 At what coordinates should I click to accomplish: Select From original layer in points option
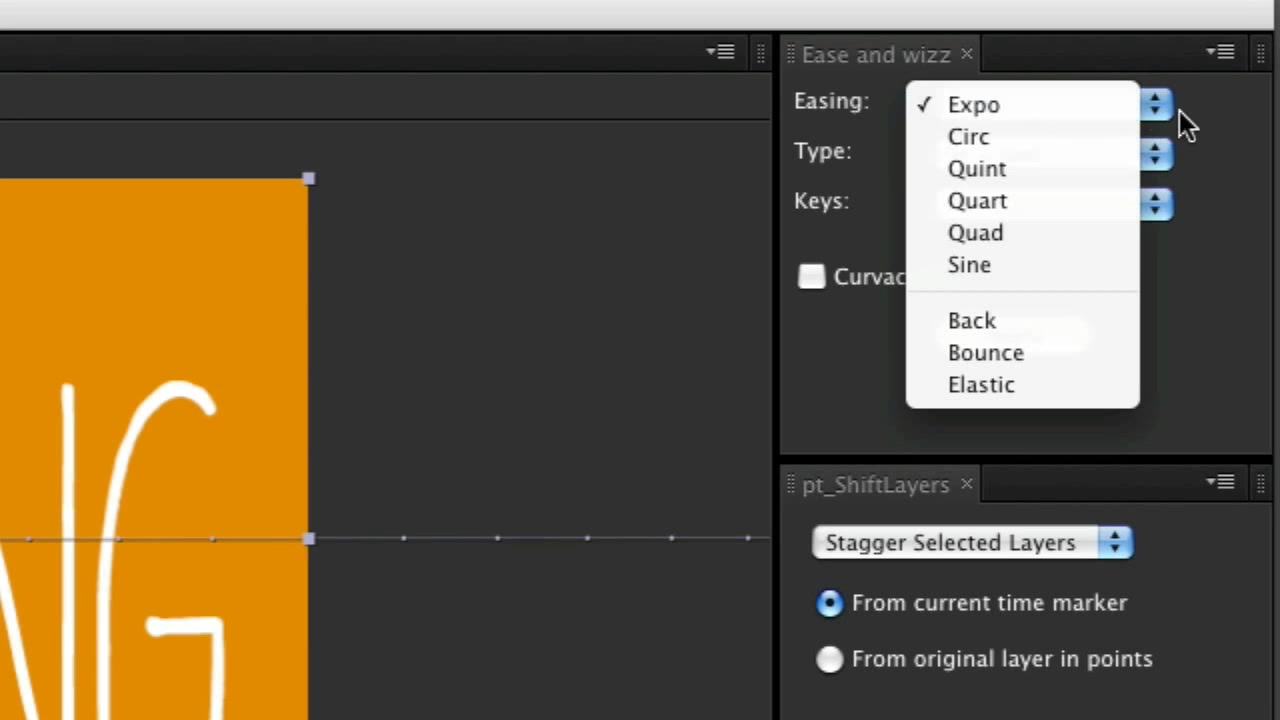click(x=830, y=659)
